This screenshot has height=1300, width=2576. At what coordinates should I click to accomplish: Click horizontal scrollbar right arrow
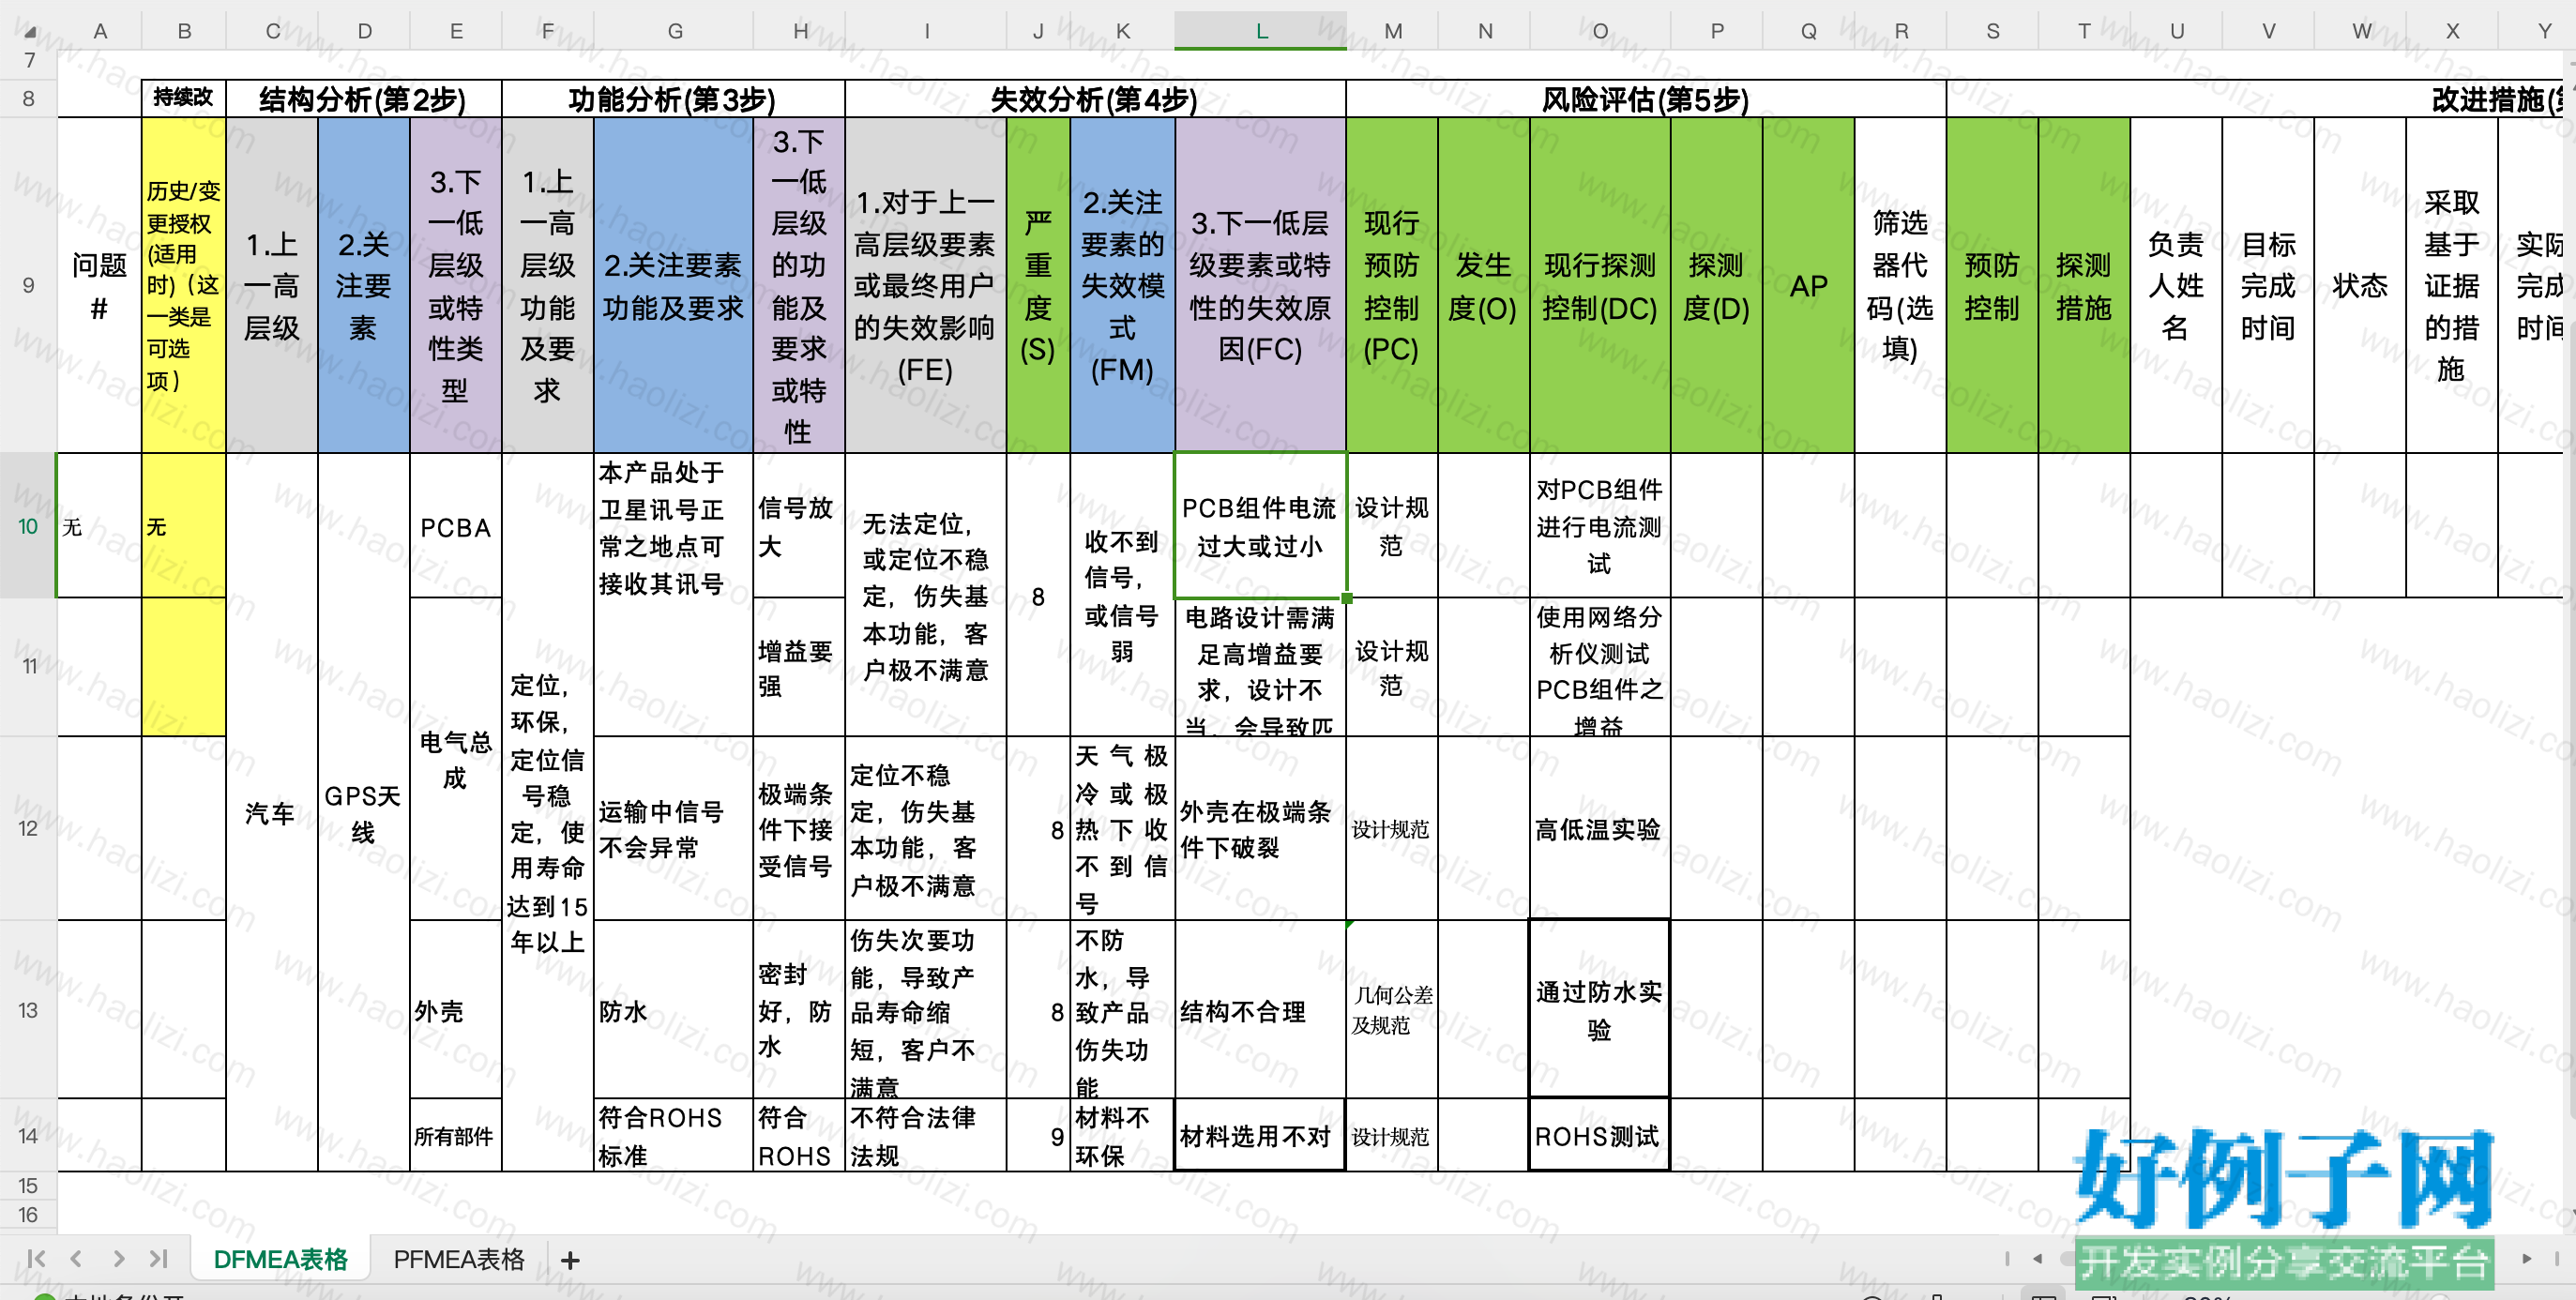2527,1258
